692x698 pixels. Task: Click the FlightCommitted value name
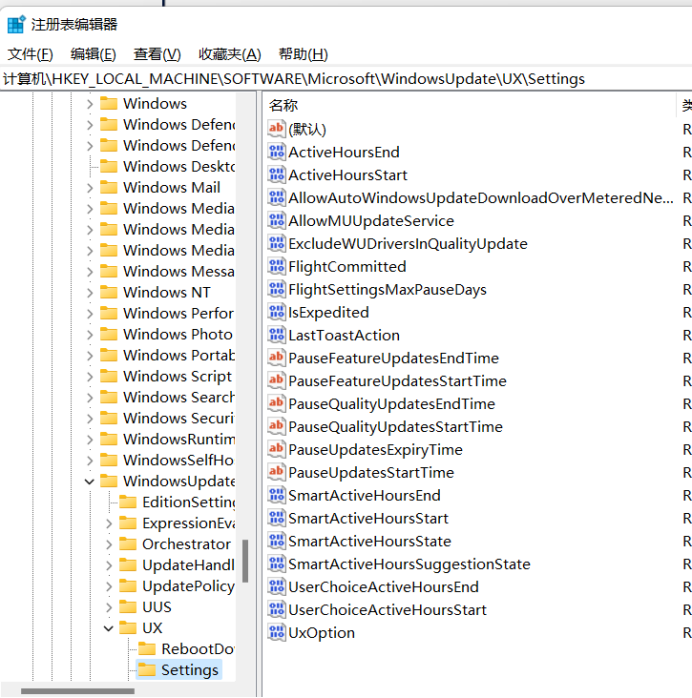347,267
